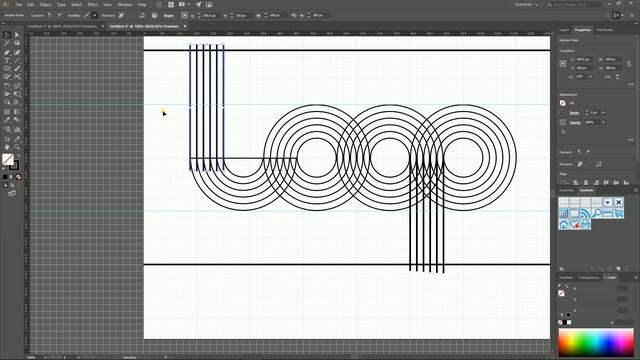Viewport: 640px width, 360px height.
Task: Select the Direct Selection tool
Action: point(17,35)
